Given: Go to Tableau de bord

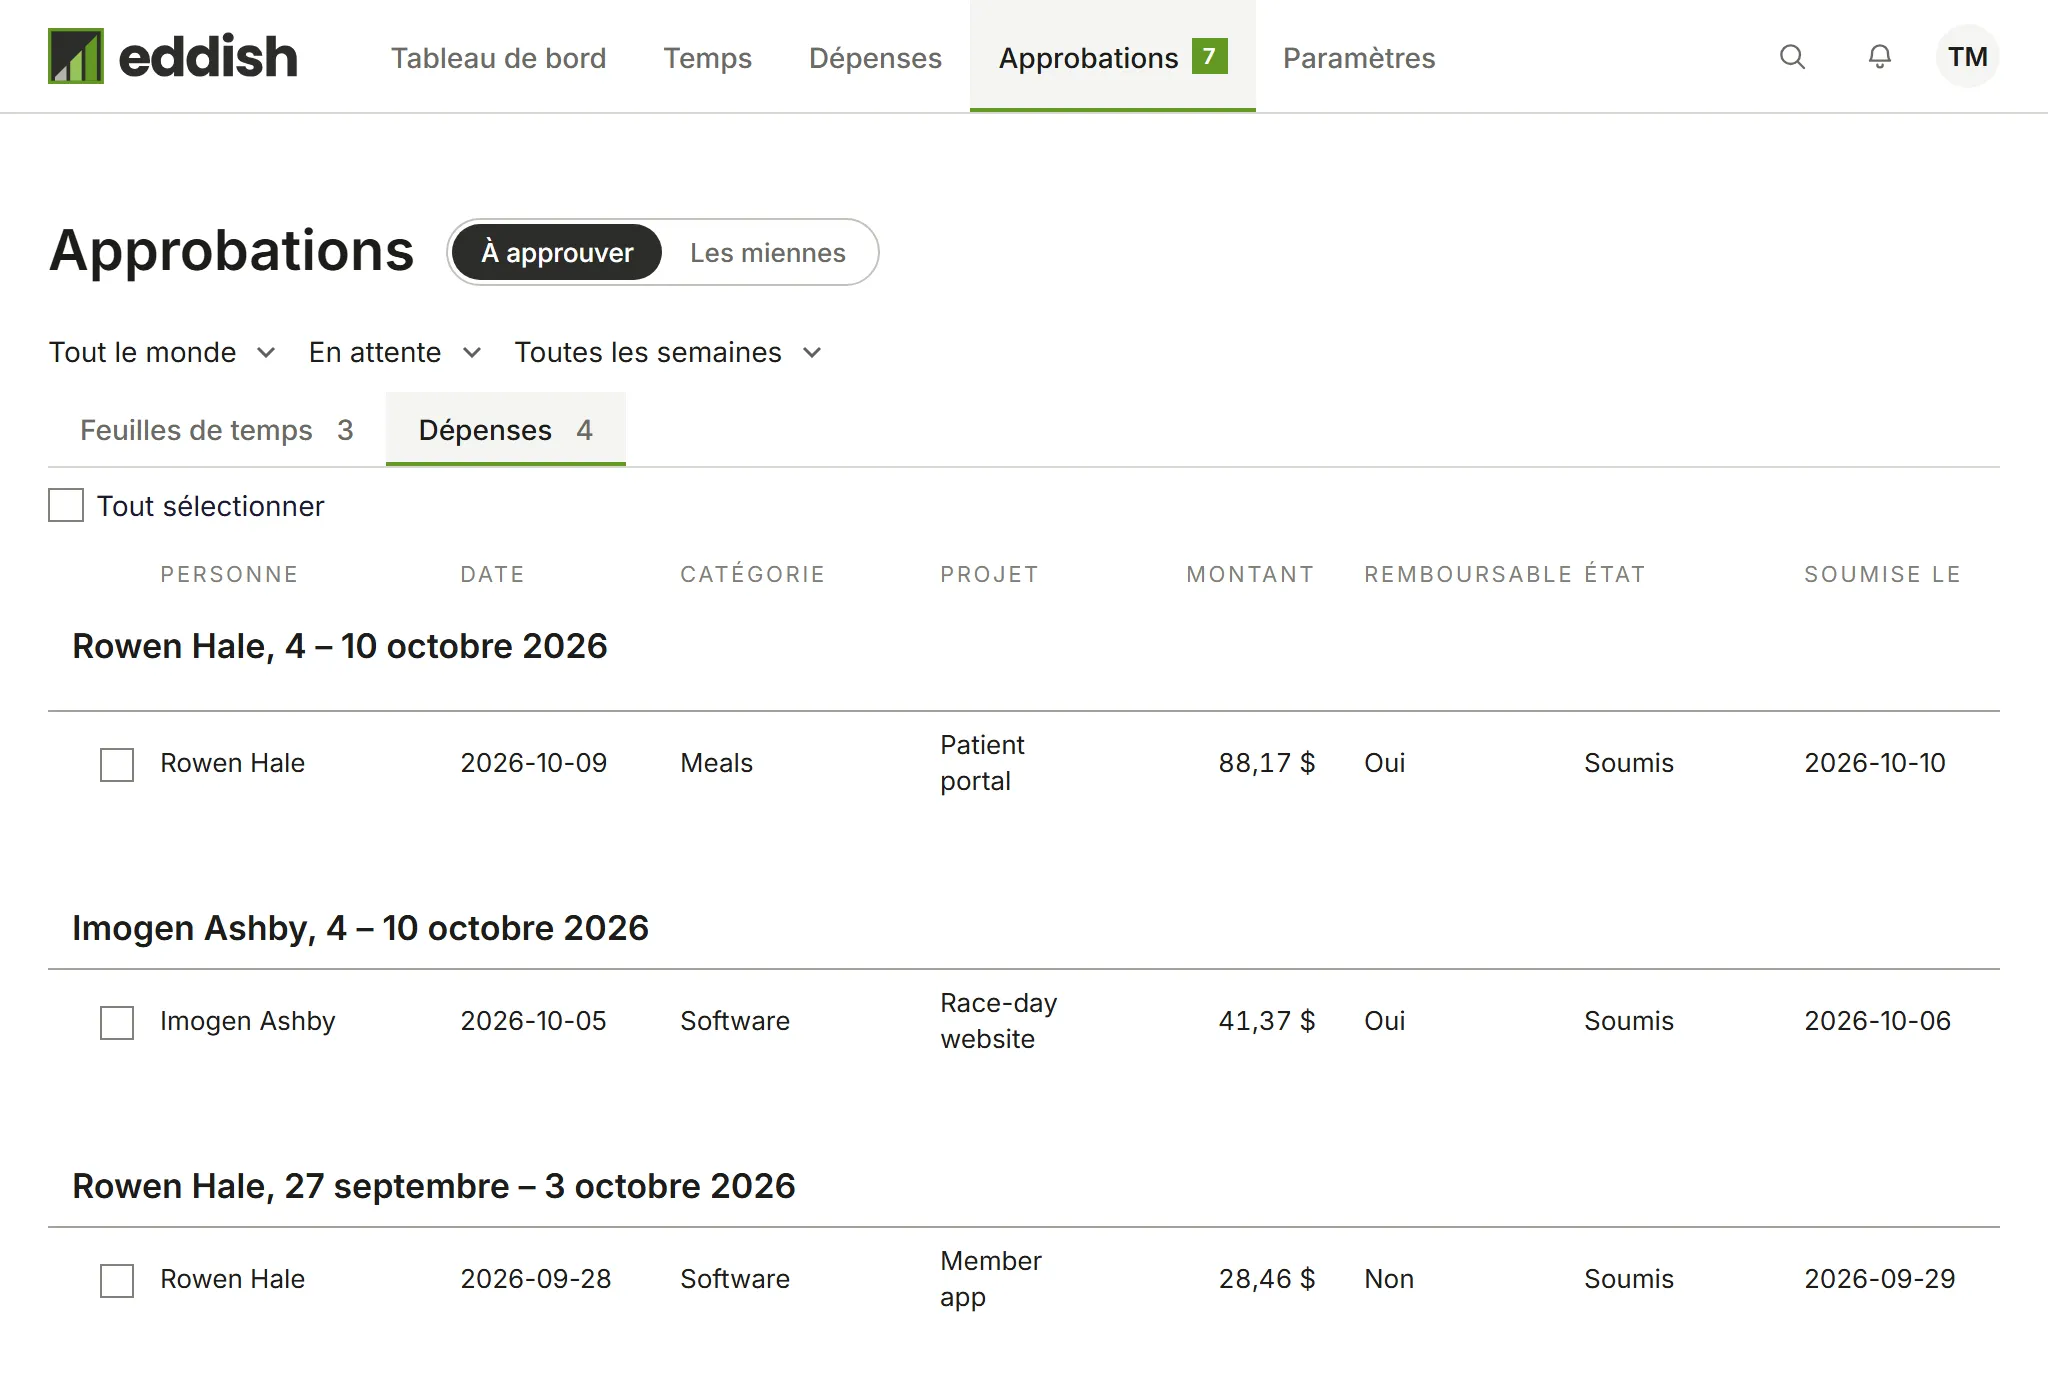Looking at the screenshot, I should pos(498,58).
